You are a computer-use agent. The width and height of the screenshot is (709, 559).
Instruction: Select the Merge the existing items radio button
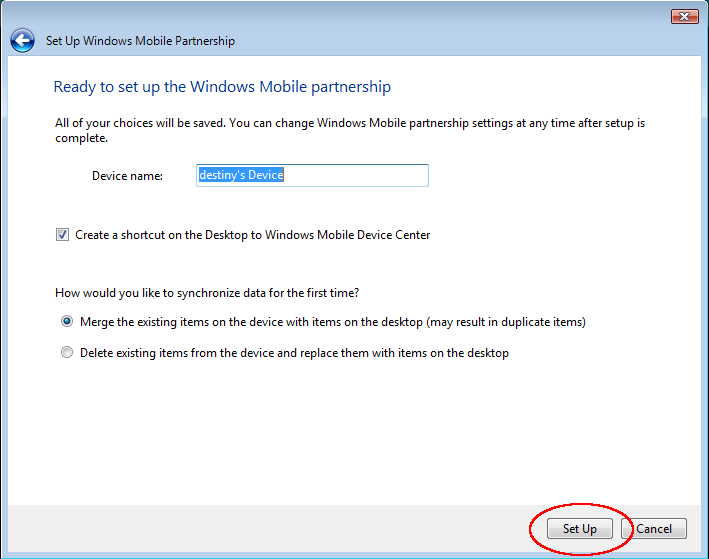pos(67,322)
